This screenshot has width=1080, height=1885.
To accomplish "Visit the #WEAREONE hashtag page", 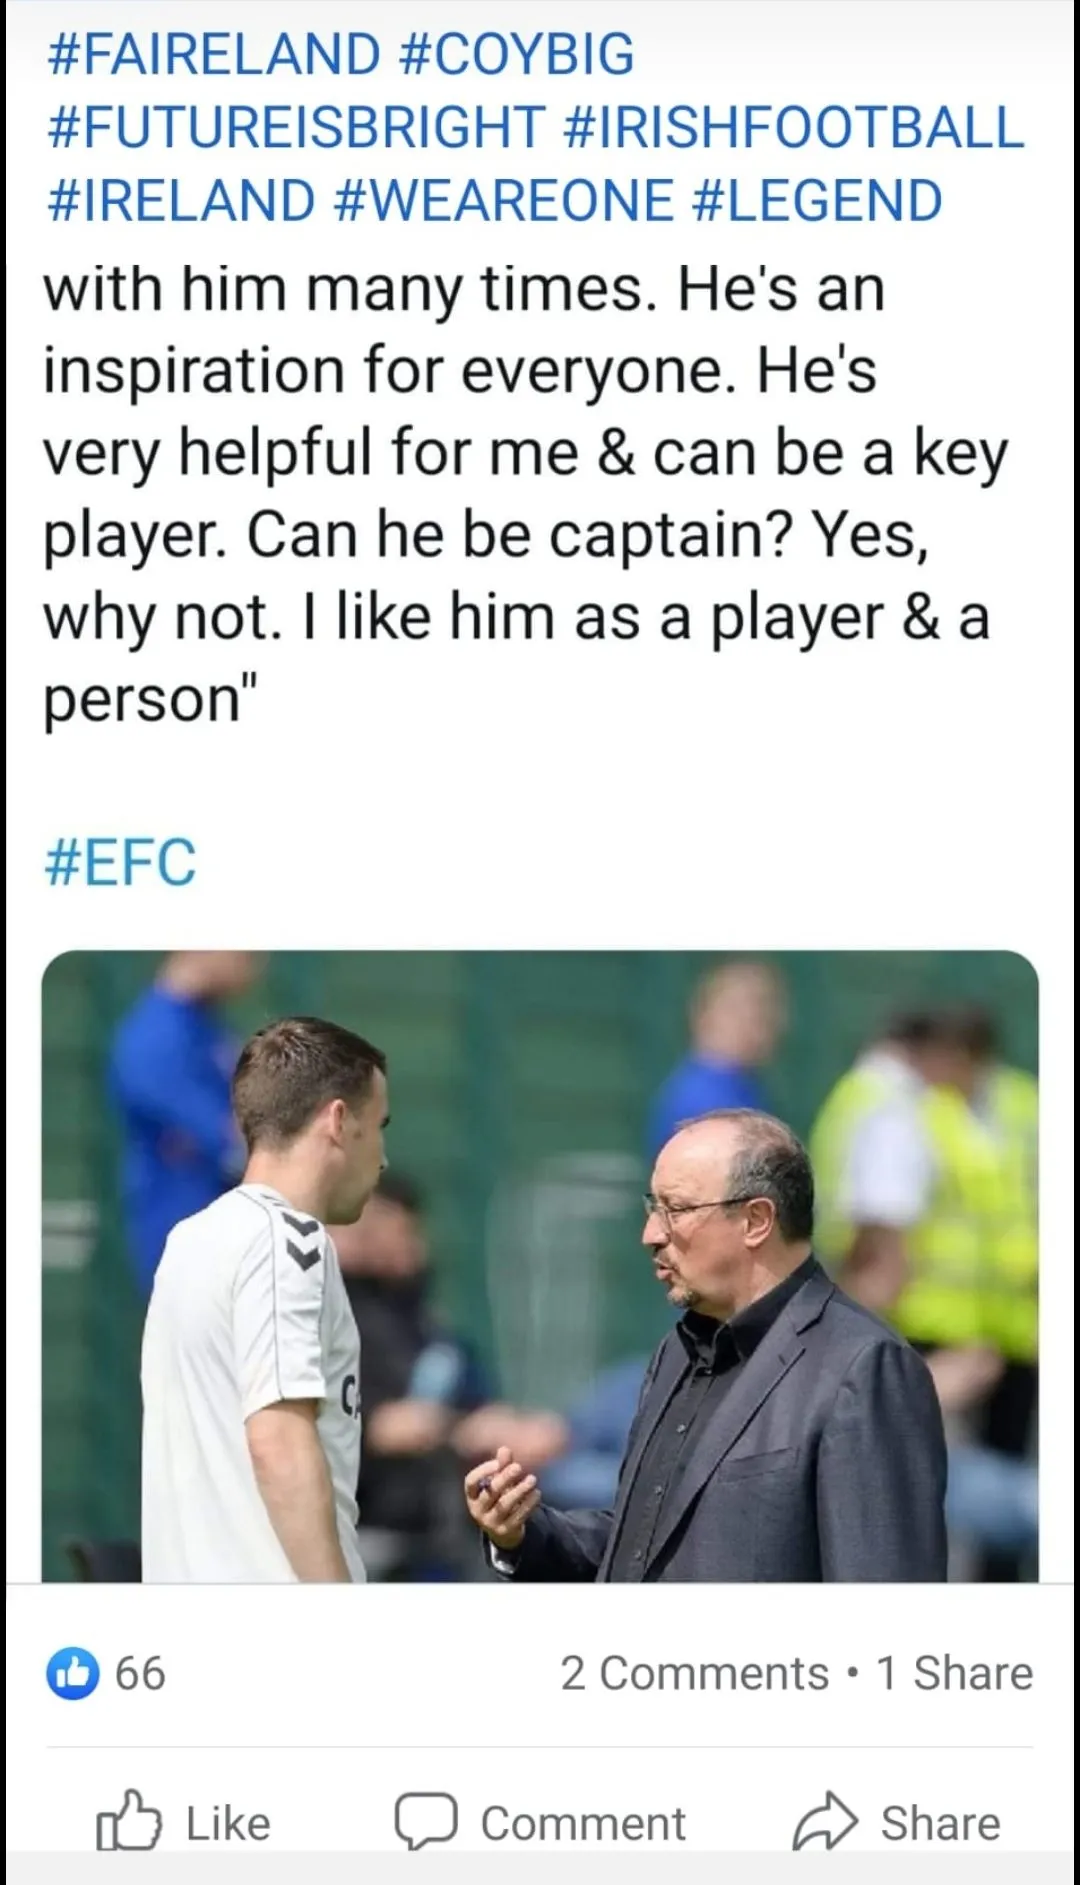I will click(503, 200).
